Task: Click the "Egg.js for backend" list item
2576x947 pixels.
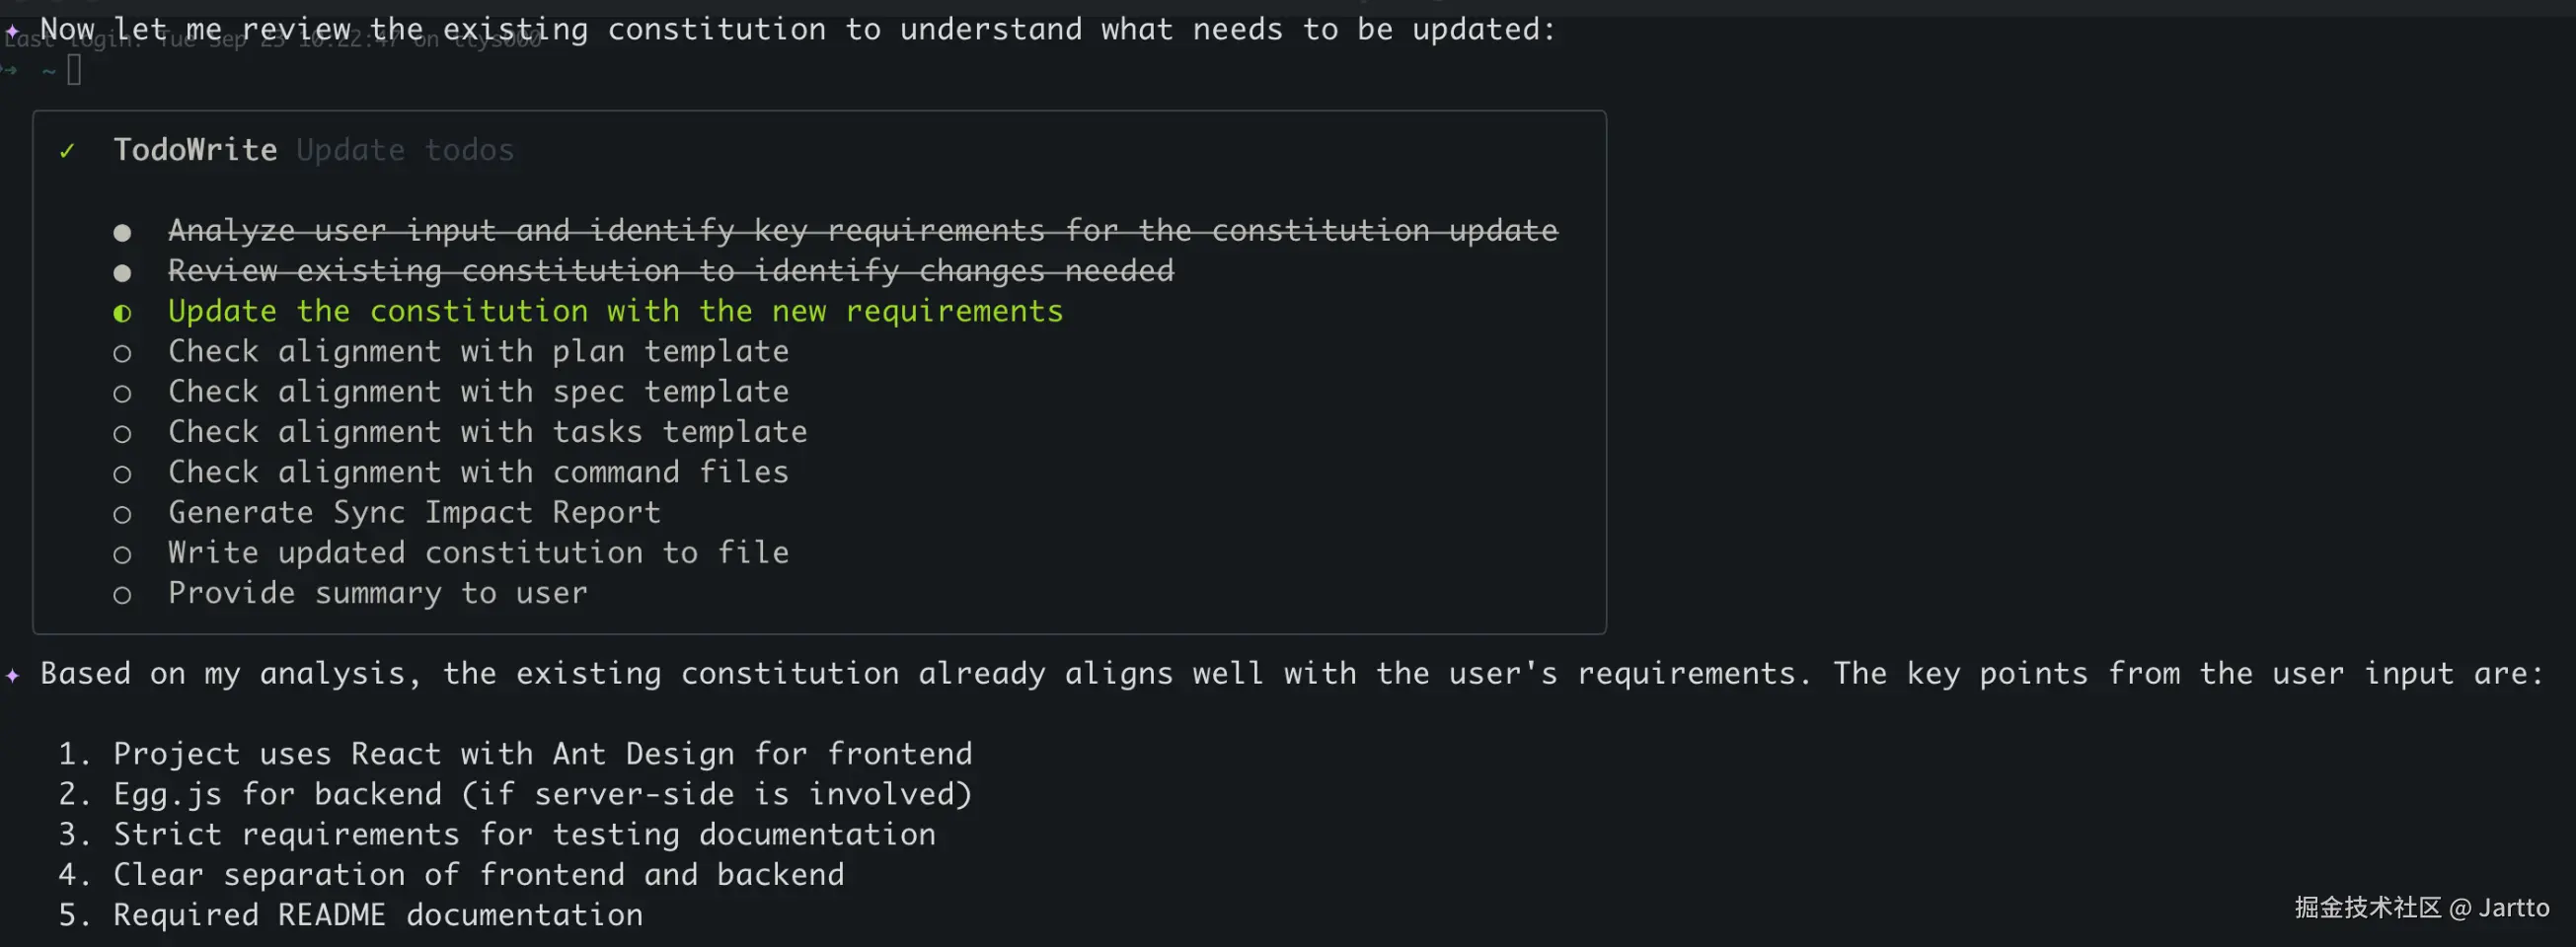Action: click(542, 794)
